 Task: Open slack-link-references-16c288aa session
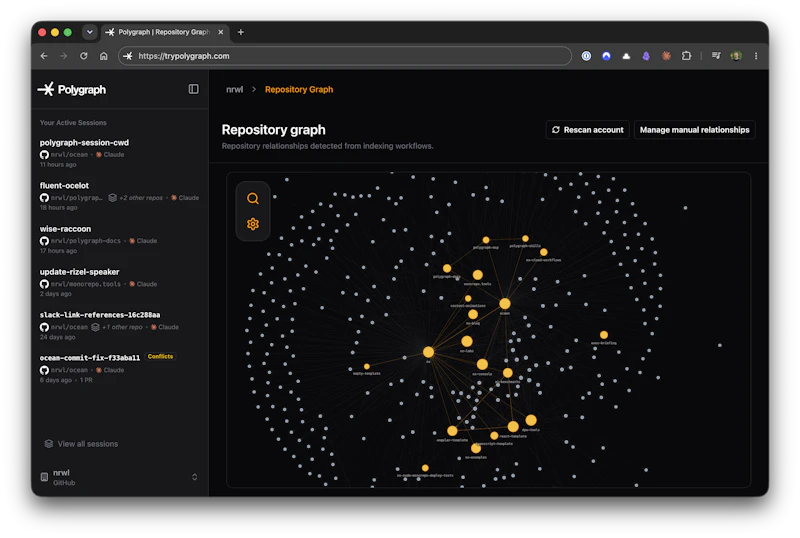click(119, 325)
